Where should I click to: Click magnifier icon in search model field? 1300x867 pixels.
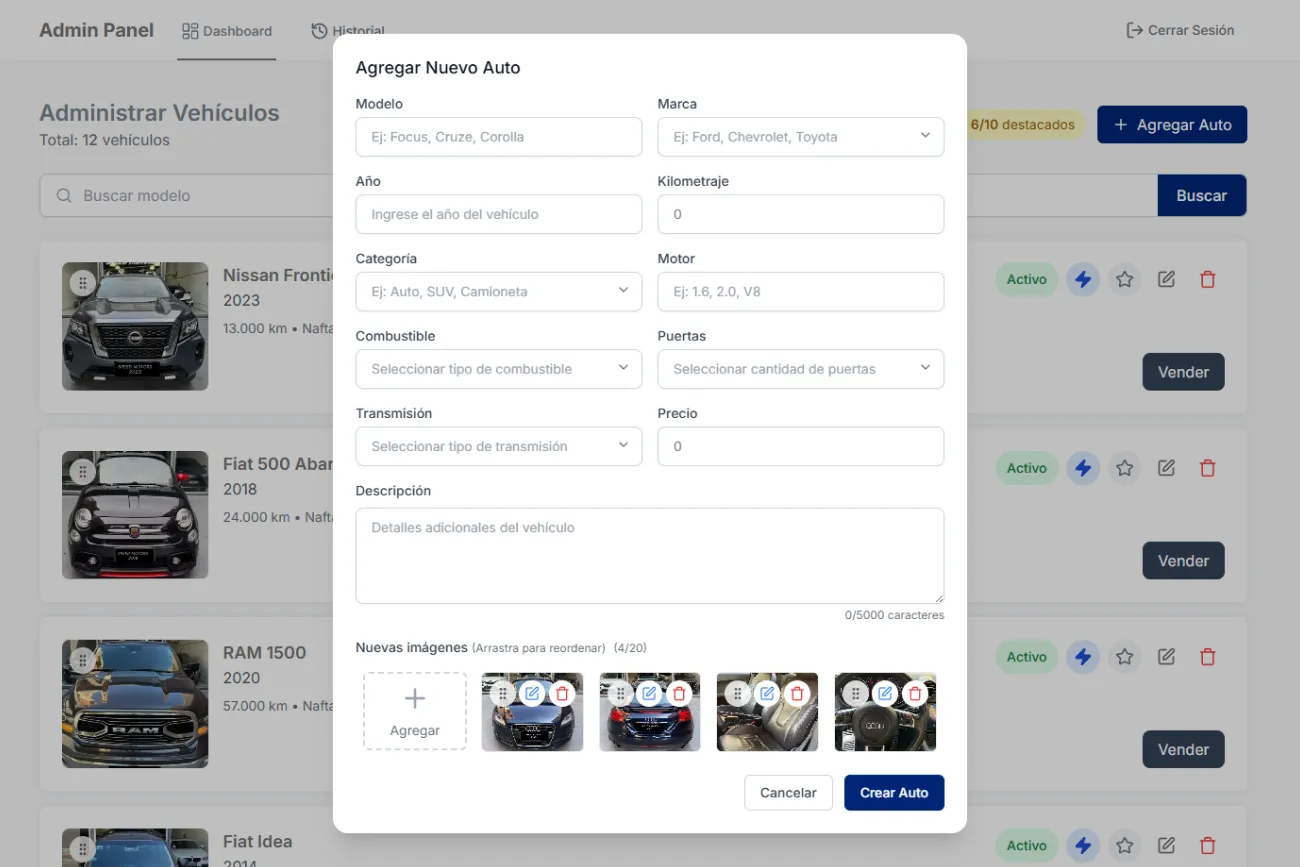[x=64, y=196]
